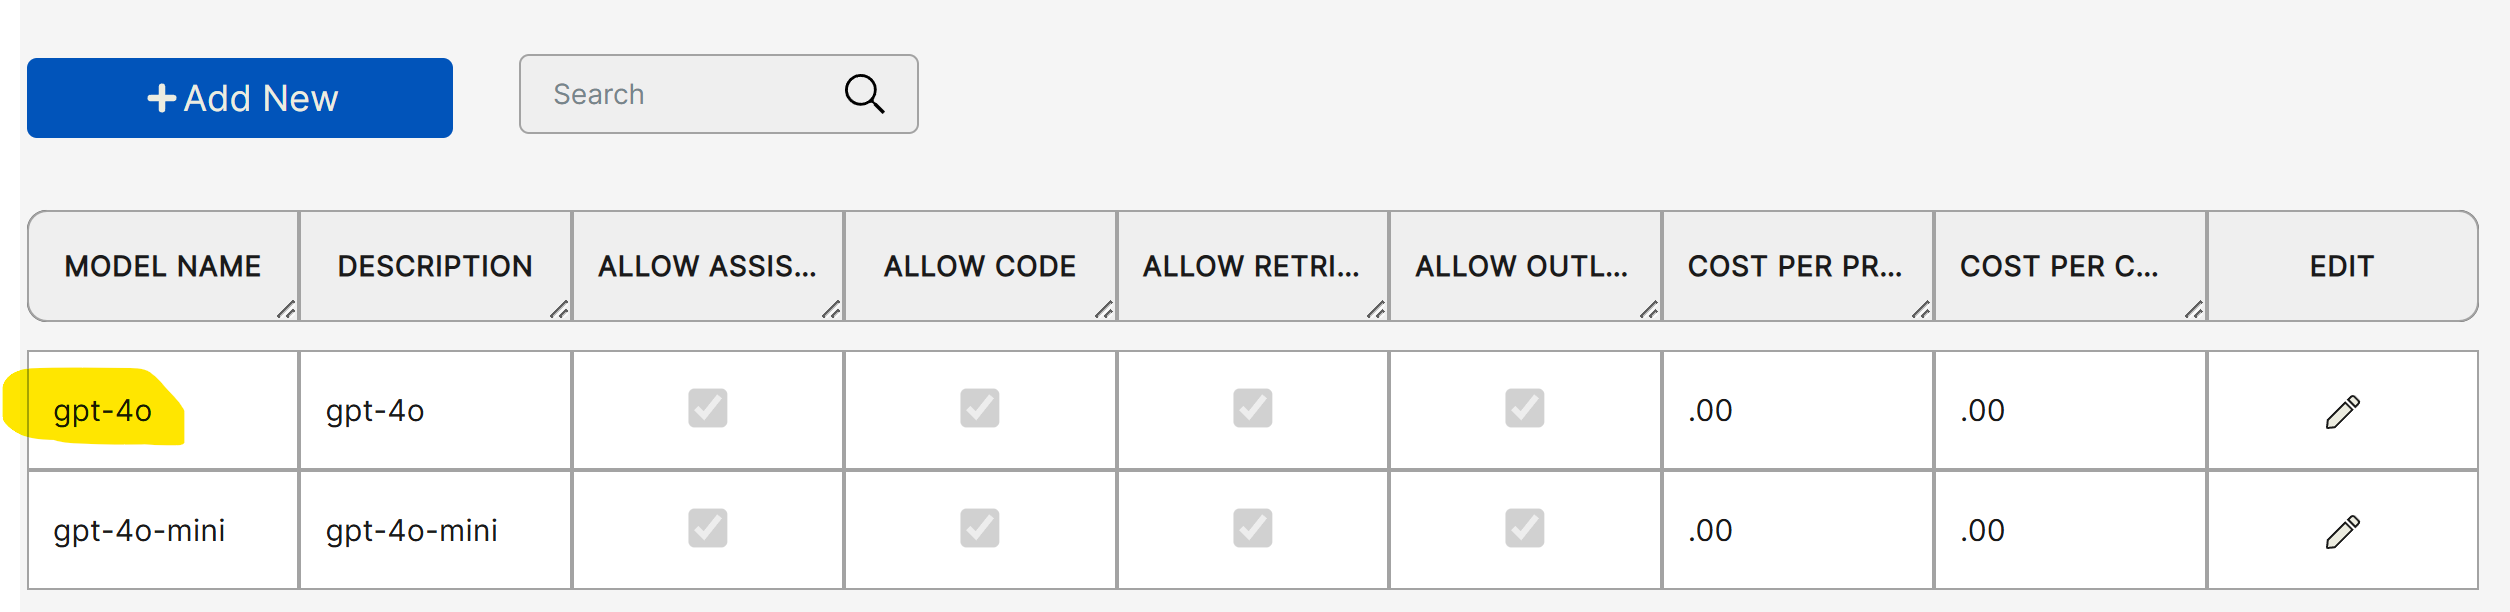Click resize handle icon on Description column

coord(559,309)
